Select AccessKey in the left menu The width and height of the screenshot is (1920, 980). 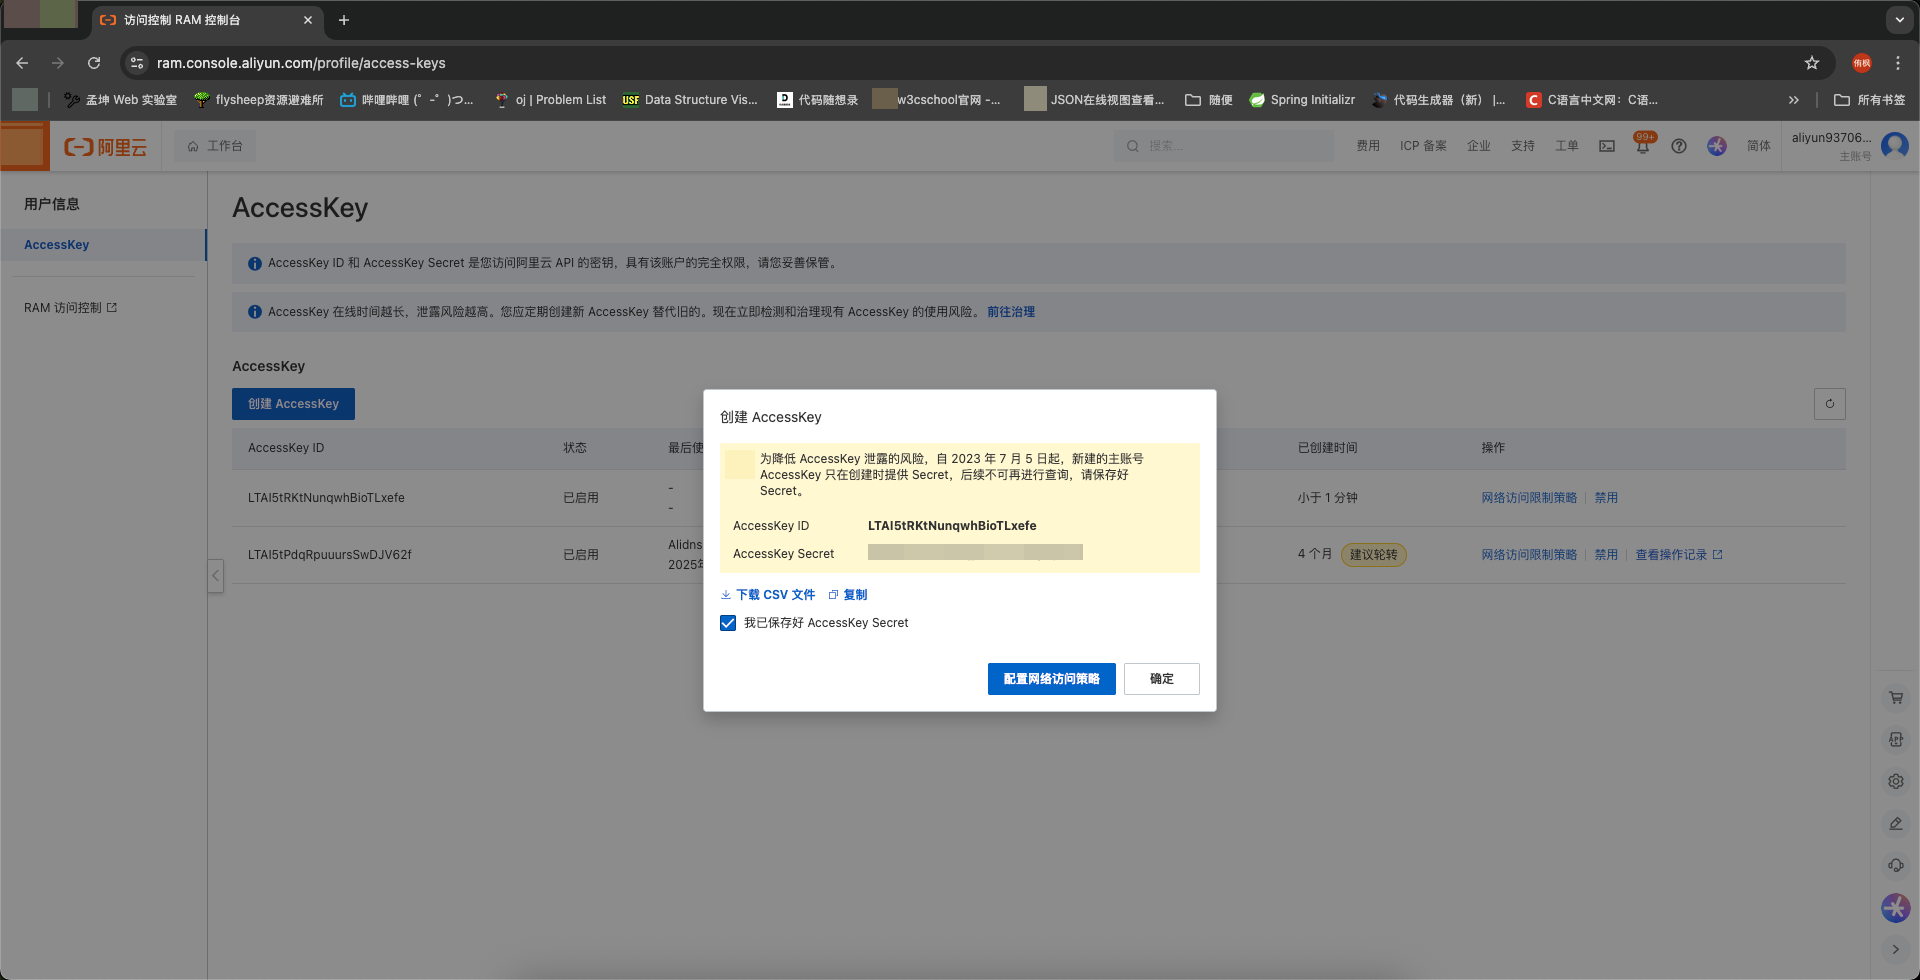pos(57,245)
